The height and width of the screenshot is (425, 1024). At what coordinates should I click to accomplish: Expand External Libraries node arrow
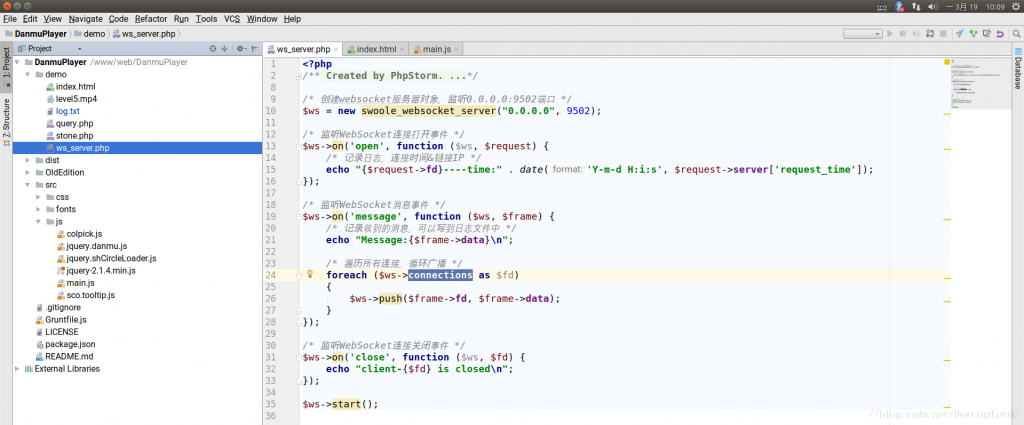tap(18, 369)
